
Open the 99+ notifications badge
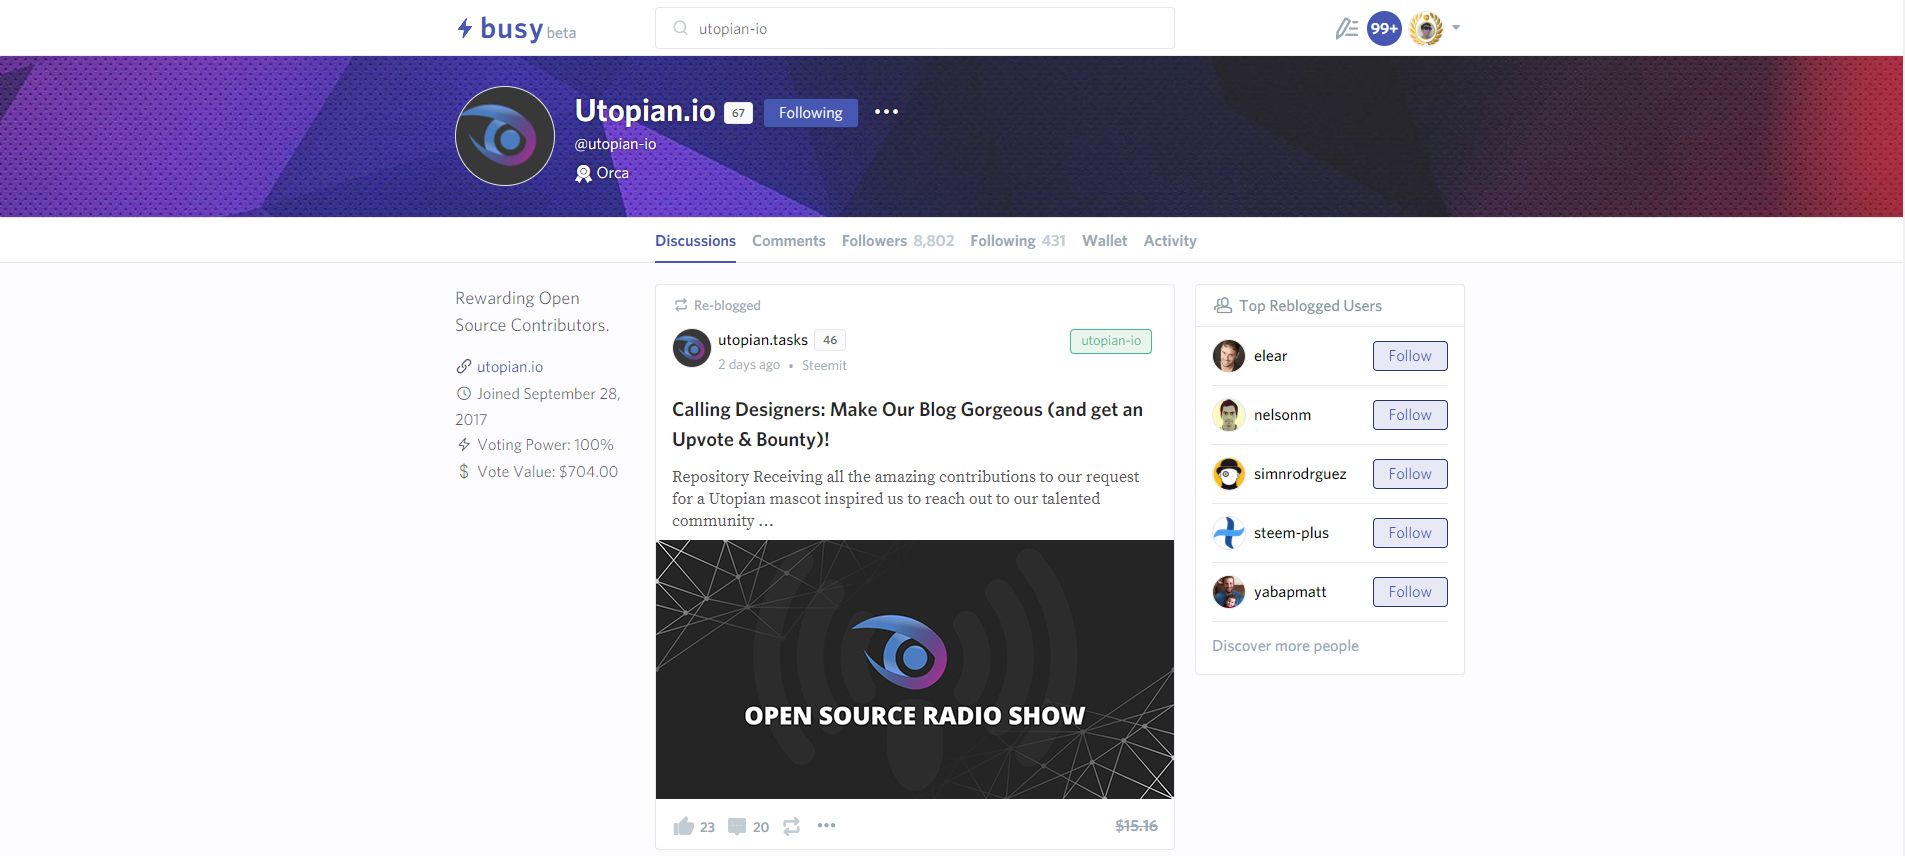pyautogui.click(x=1384, y=29)
